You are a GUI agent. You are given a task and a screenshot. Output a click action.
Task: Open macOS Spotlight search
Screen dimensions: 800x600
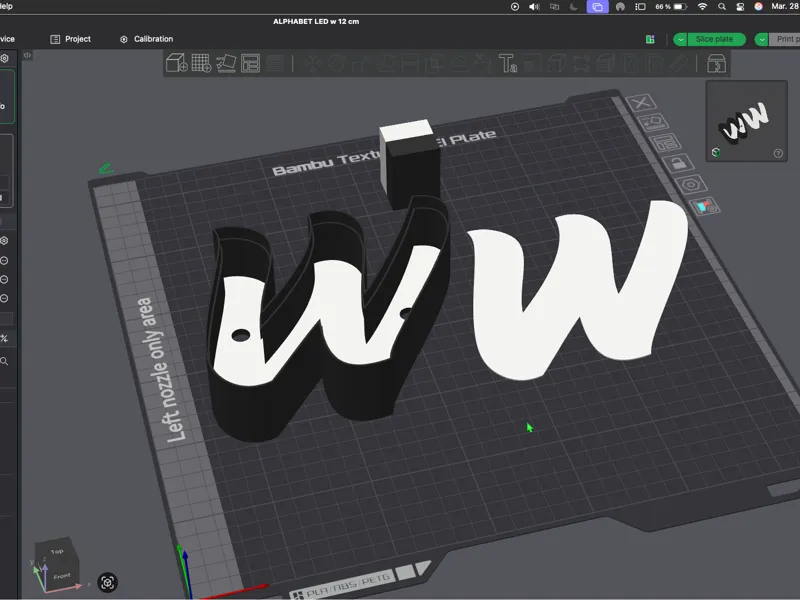(721, 7)
